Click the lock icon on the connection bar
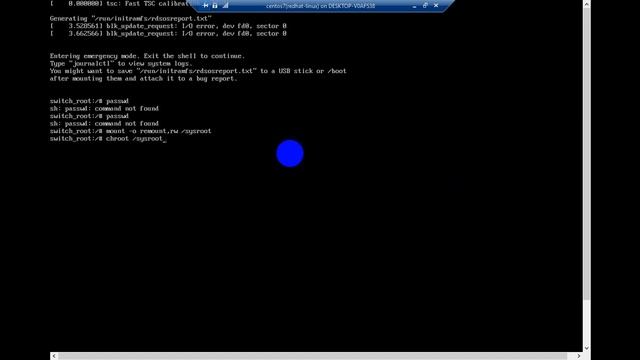Screen dimensions: 640x360 pos(215,5)
